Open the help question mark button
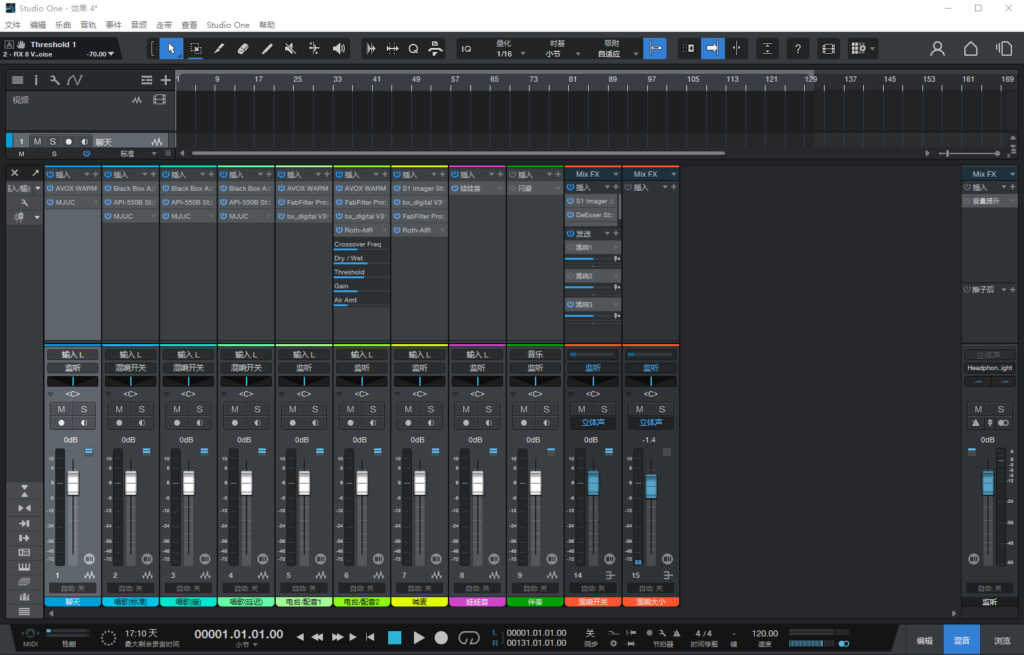 point(797,48)
